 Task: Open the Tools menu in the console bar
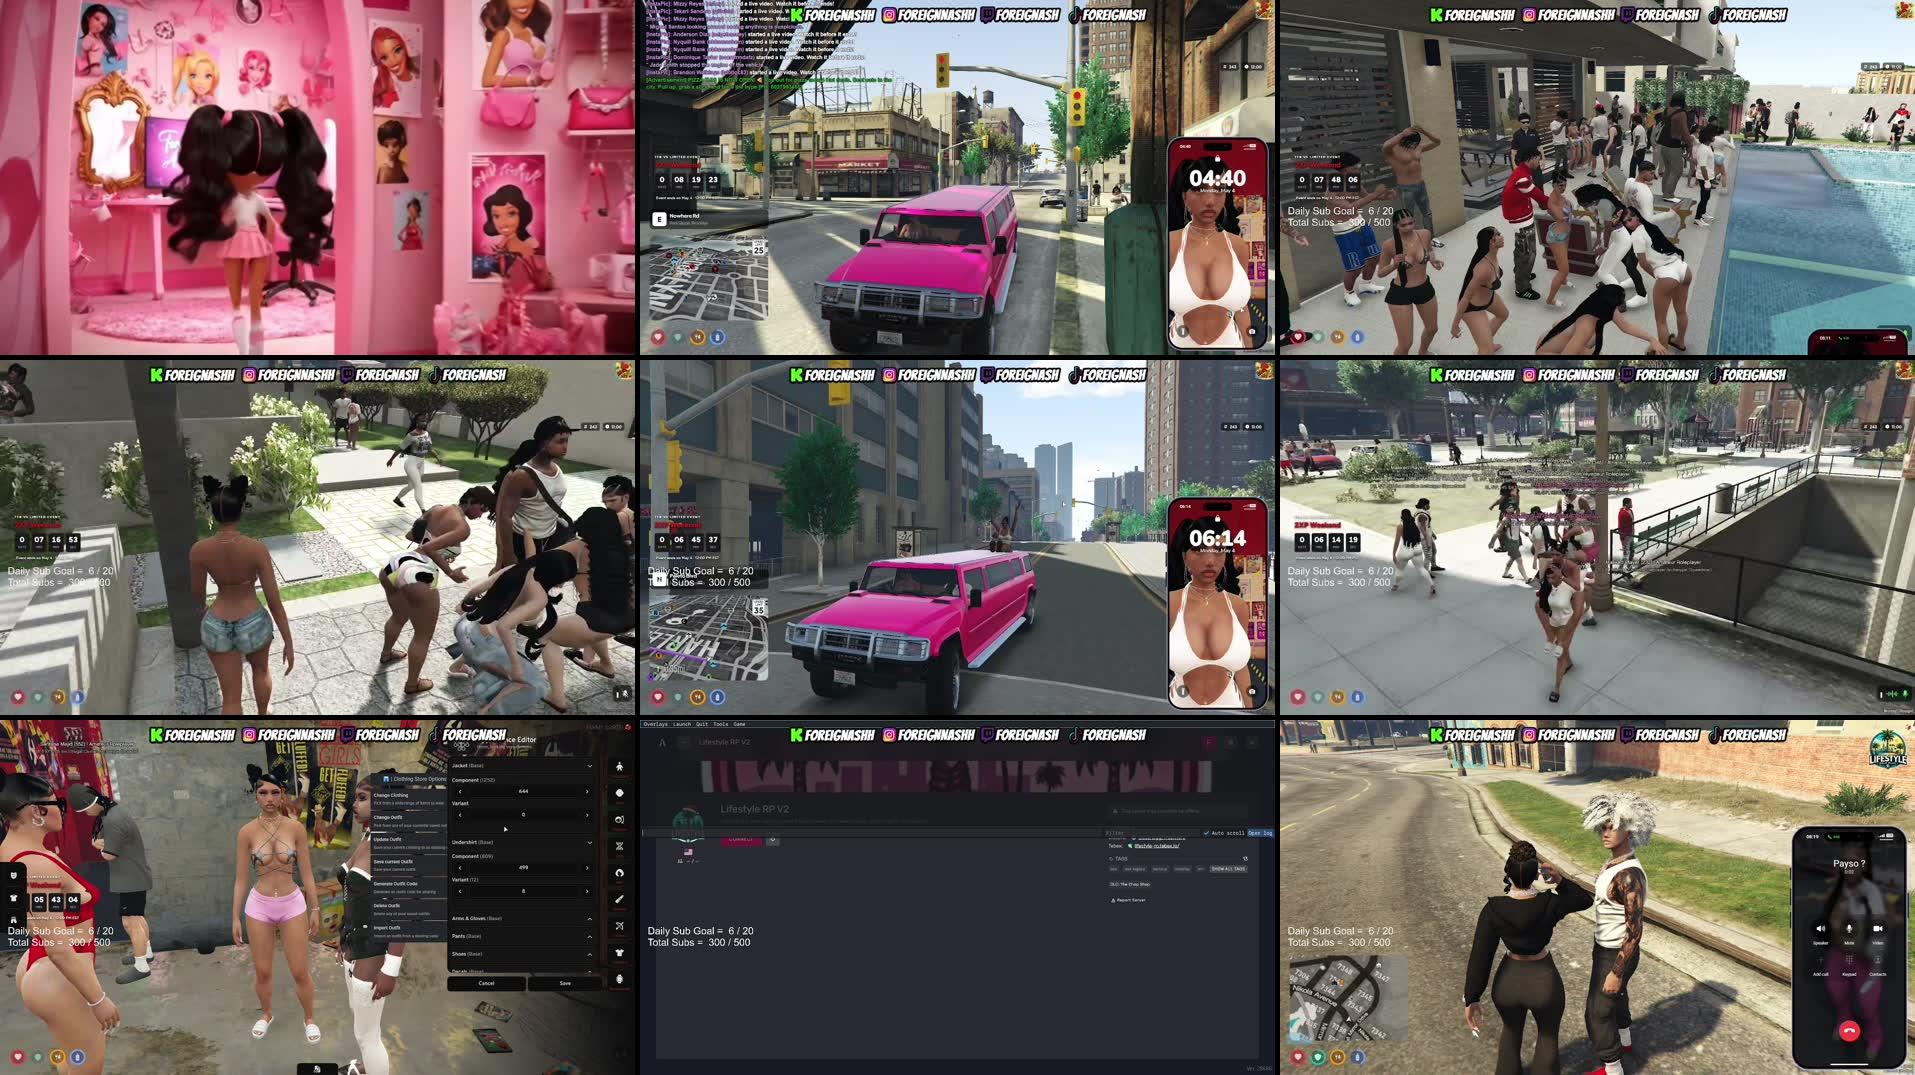tap(721, 724)
